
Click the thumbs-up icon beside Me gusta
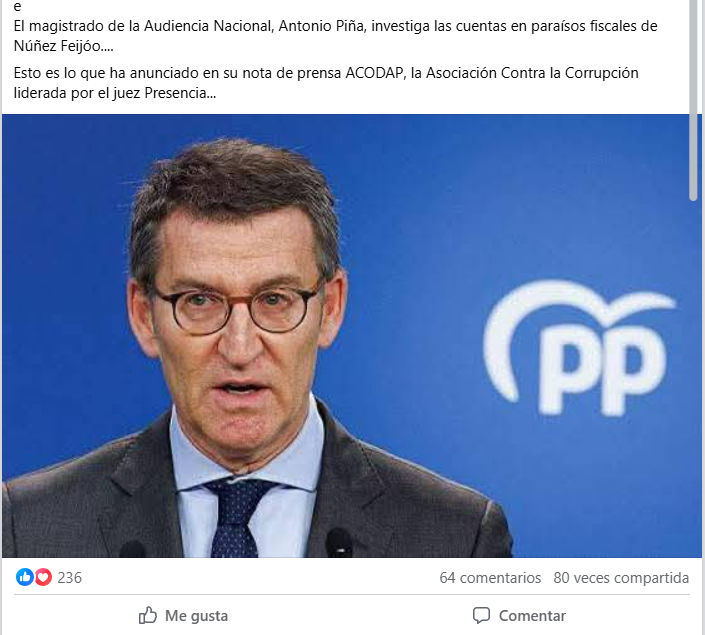147,615
